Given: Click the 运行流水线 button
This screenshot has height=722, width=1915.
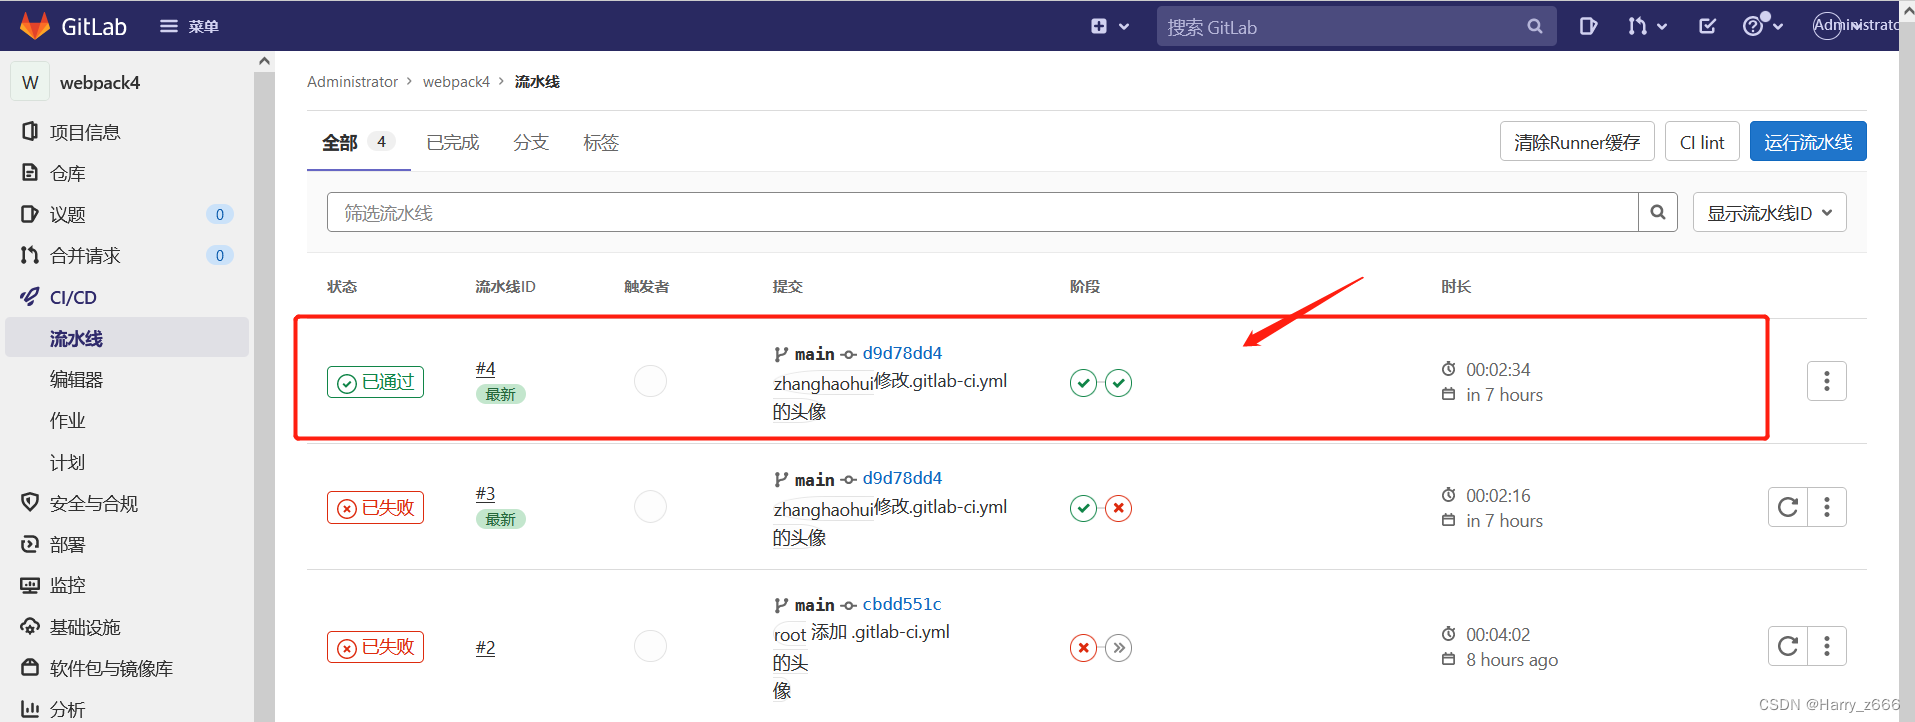Looking at the screenshot, I should (x=1808, y=142).
